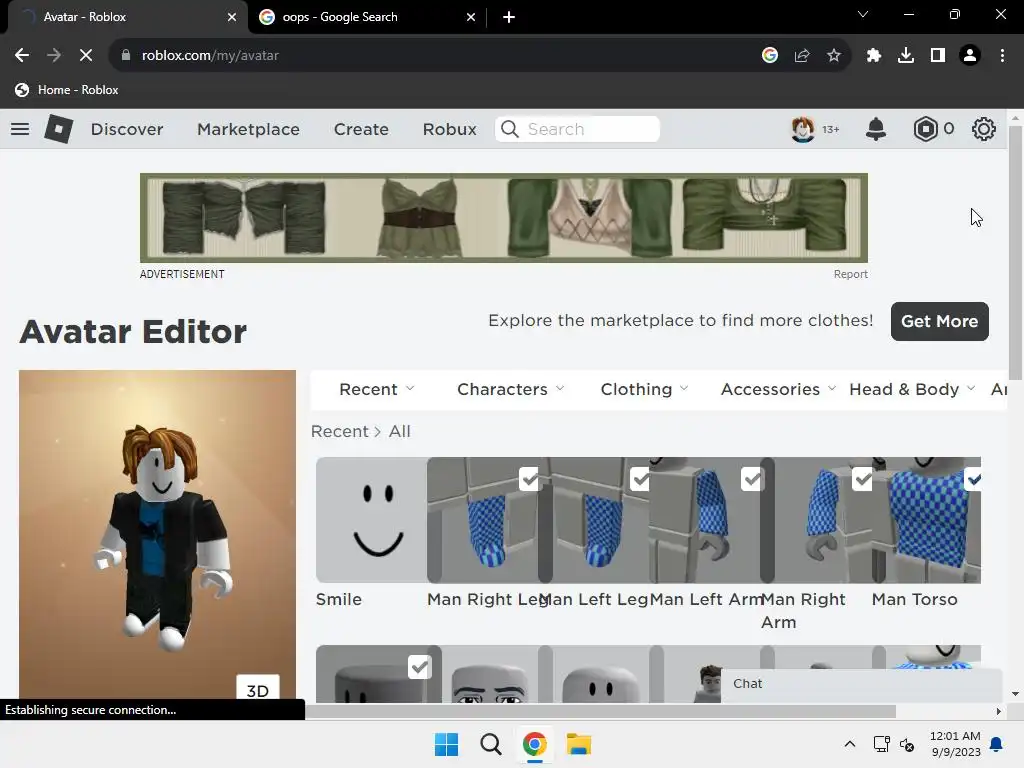Open Windows taskbar search
1024x768 pixels.
(490, 744)
